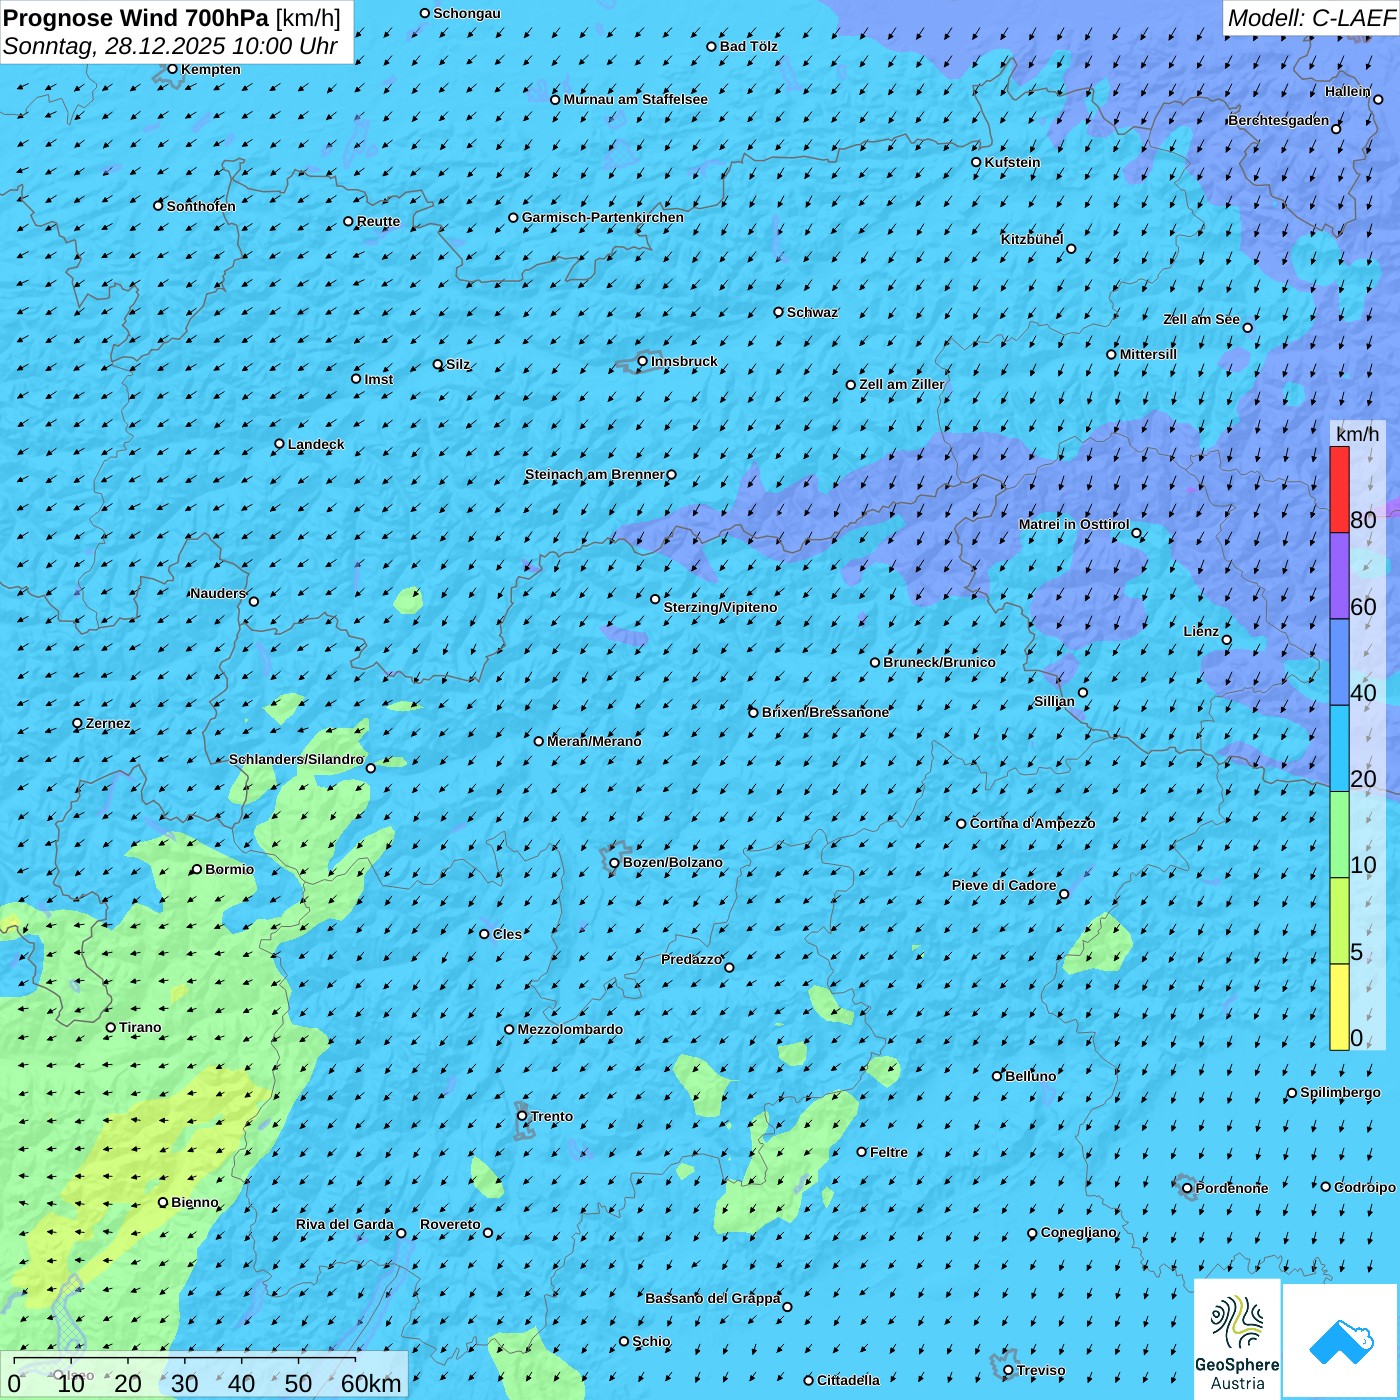The image size is (1400, 1400).
Task: Click the Bozen/Bolzano city marker
Action: [x=615, y=862]
